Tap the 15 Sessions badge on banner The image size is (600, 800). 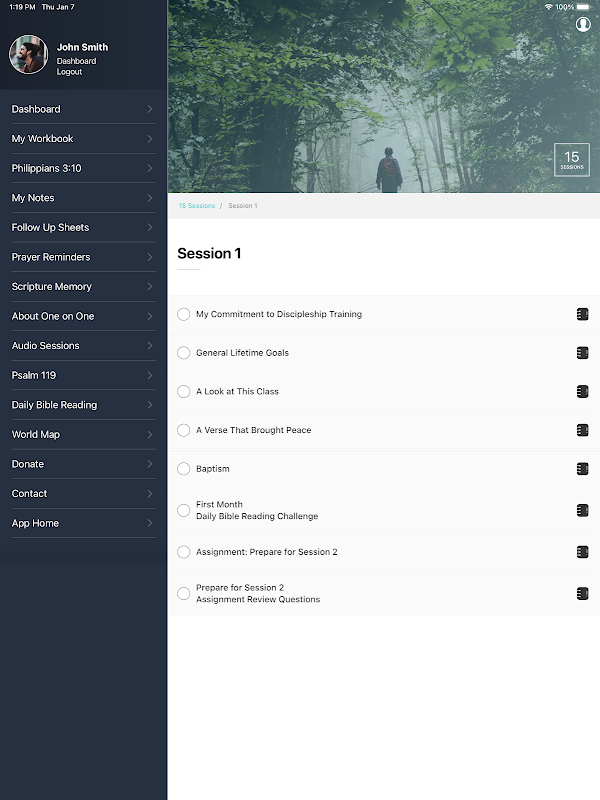(571, 160)
